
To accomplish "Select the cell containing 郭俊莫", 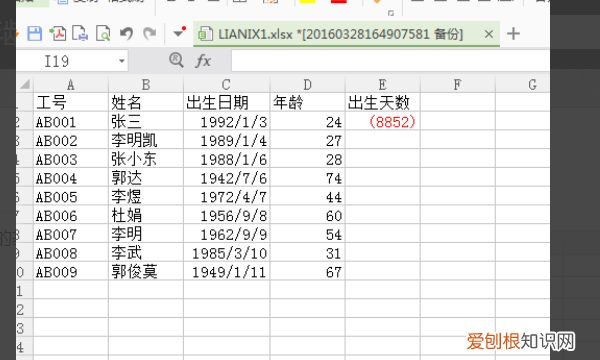I will click(146, 271).
